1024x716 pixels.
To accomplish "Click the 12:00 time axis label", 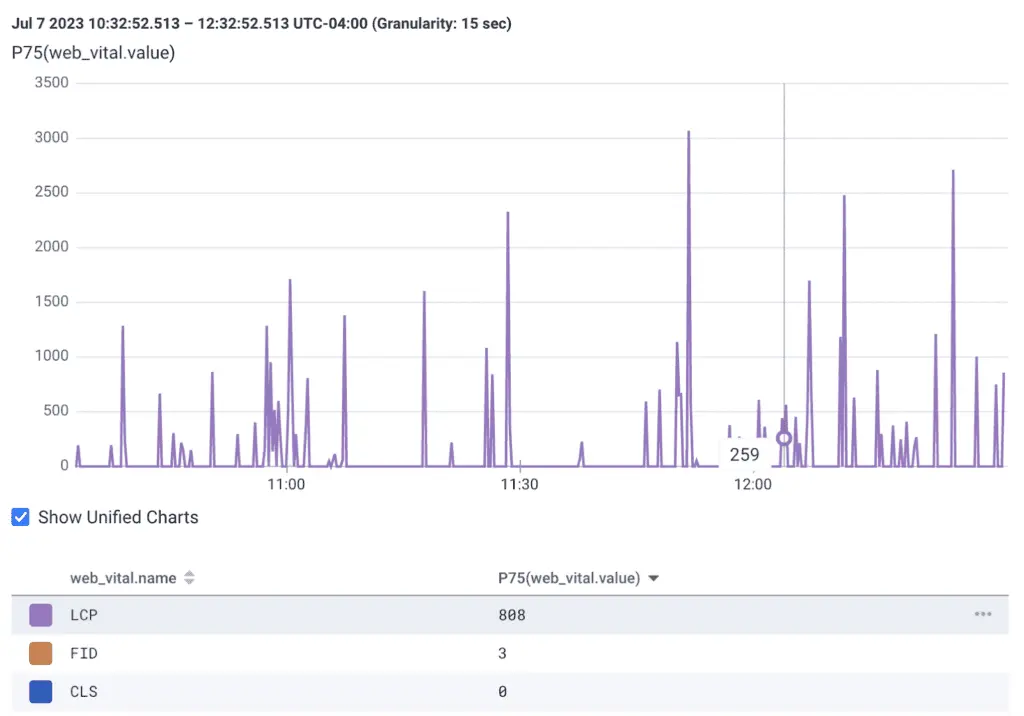I will [x=752, y=485].
